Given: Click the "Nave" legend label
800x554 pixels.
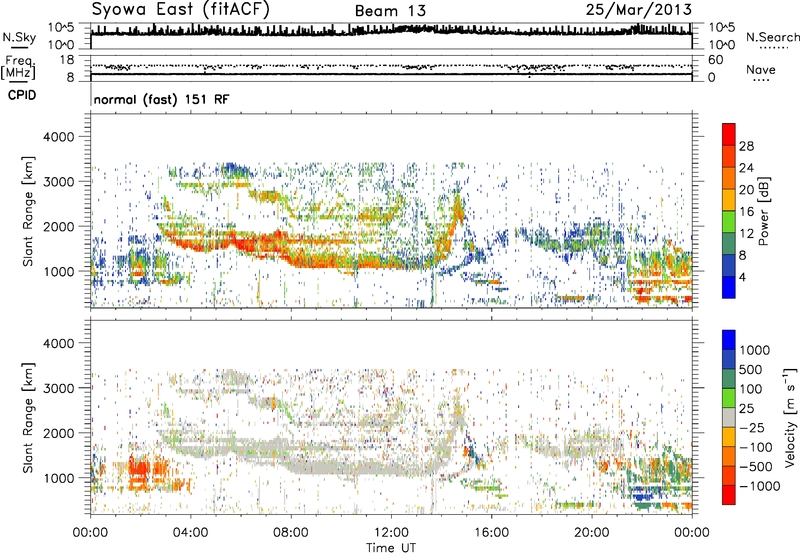Looking at the screenshot, I should [x=761, y=69].
